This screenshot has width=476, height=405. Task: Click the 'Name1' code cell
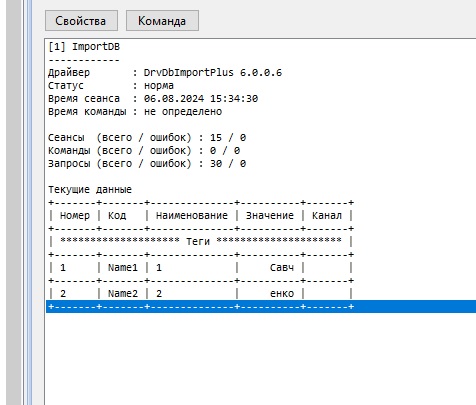(123, 267)
